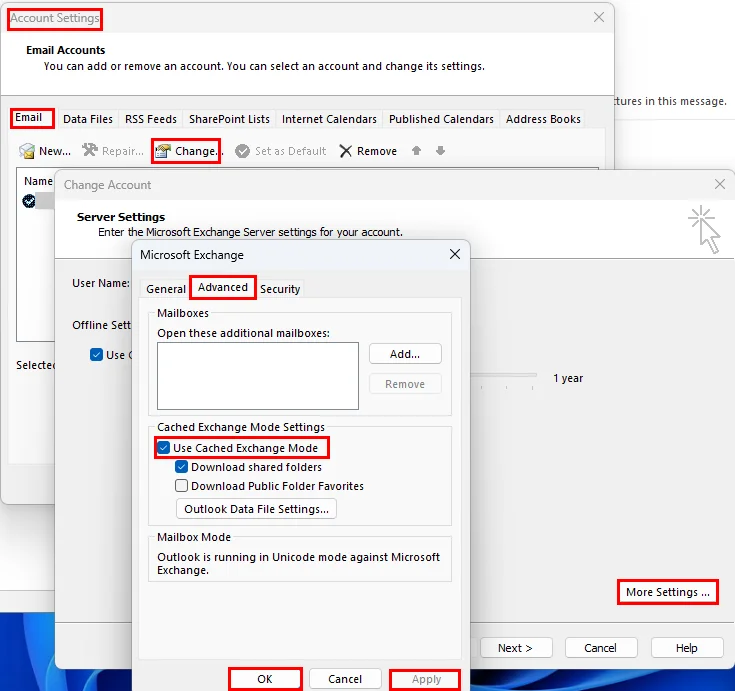Screen dimensions: 735x691
Task: Close the Microsoft Exchange dialog
Action: pos(455,254)
